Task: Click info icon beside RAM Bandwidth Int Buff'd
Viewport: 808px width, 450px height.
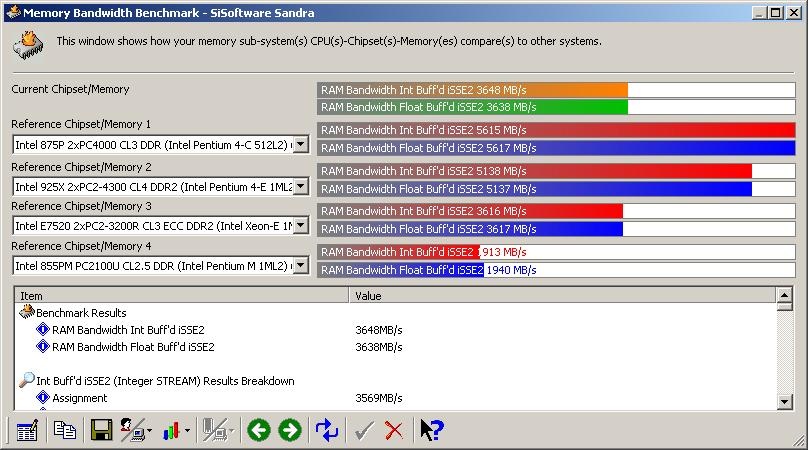Action: [x=43, y=329]
